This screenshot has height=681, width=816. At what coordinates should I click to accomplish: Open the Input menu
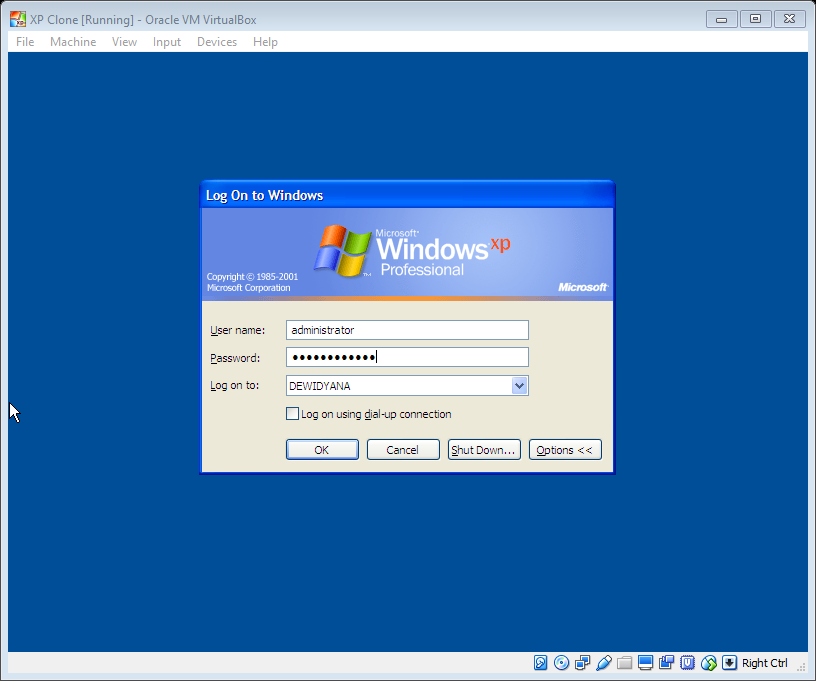(x=166, y=41)
